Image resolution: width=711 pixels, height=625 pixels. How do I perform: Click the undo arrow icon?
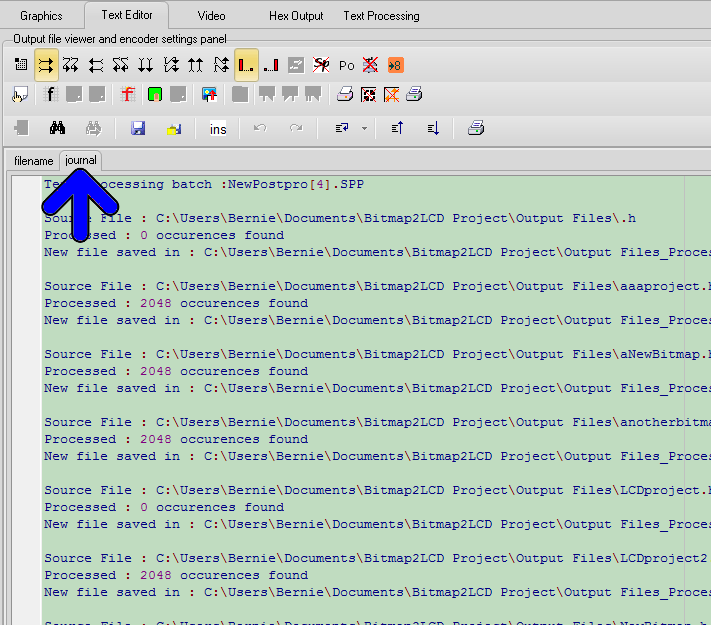pyautogui.click(x=260, y=128)
